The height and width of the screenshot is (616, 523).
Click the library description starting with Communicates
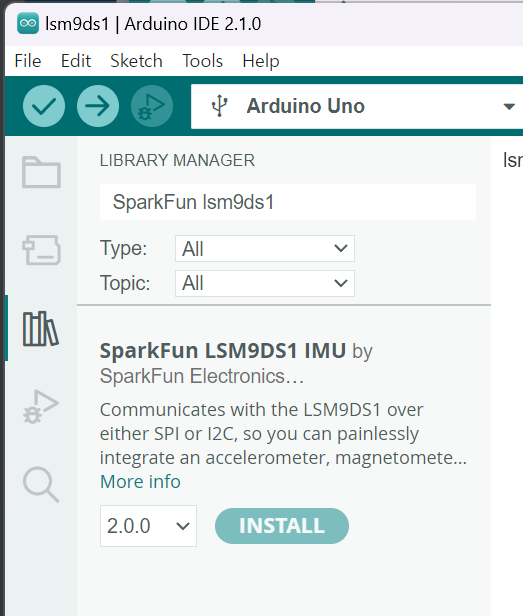[x=283, y=434]
